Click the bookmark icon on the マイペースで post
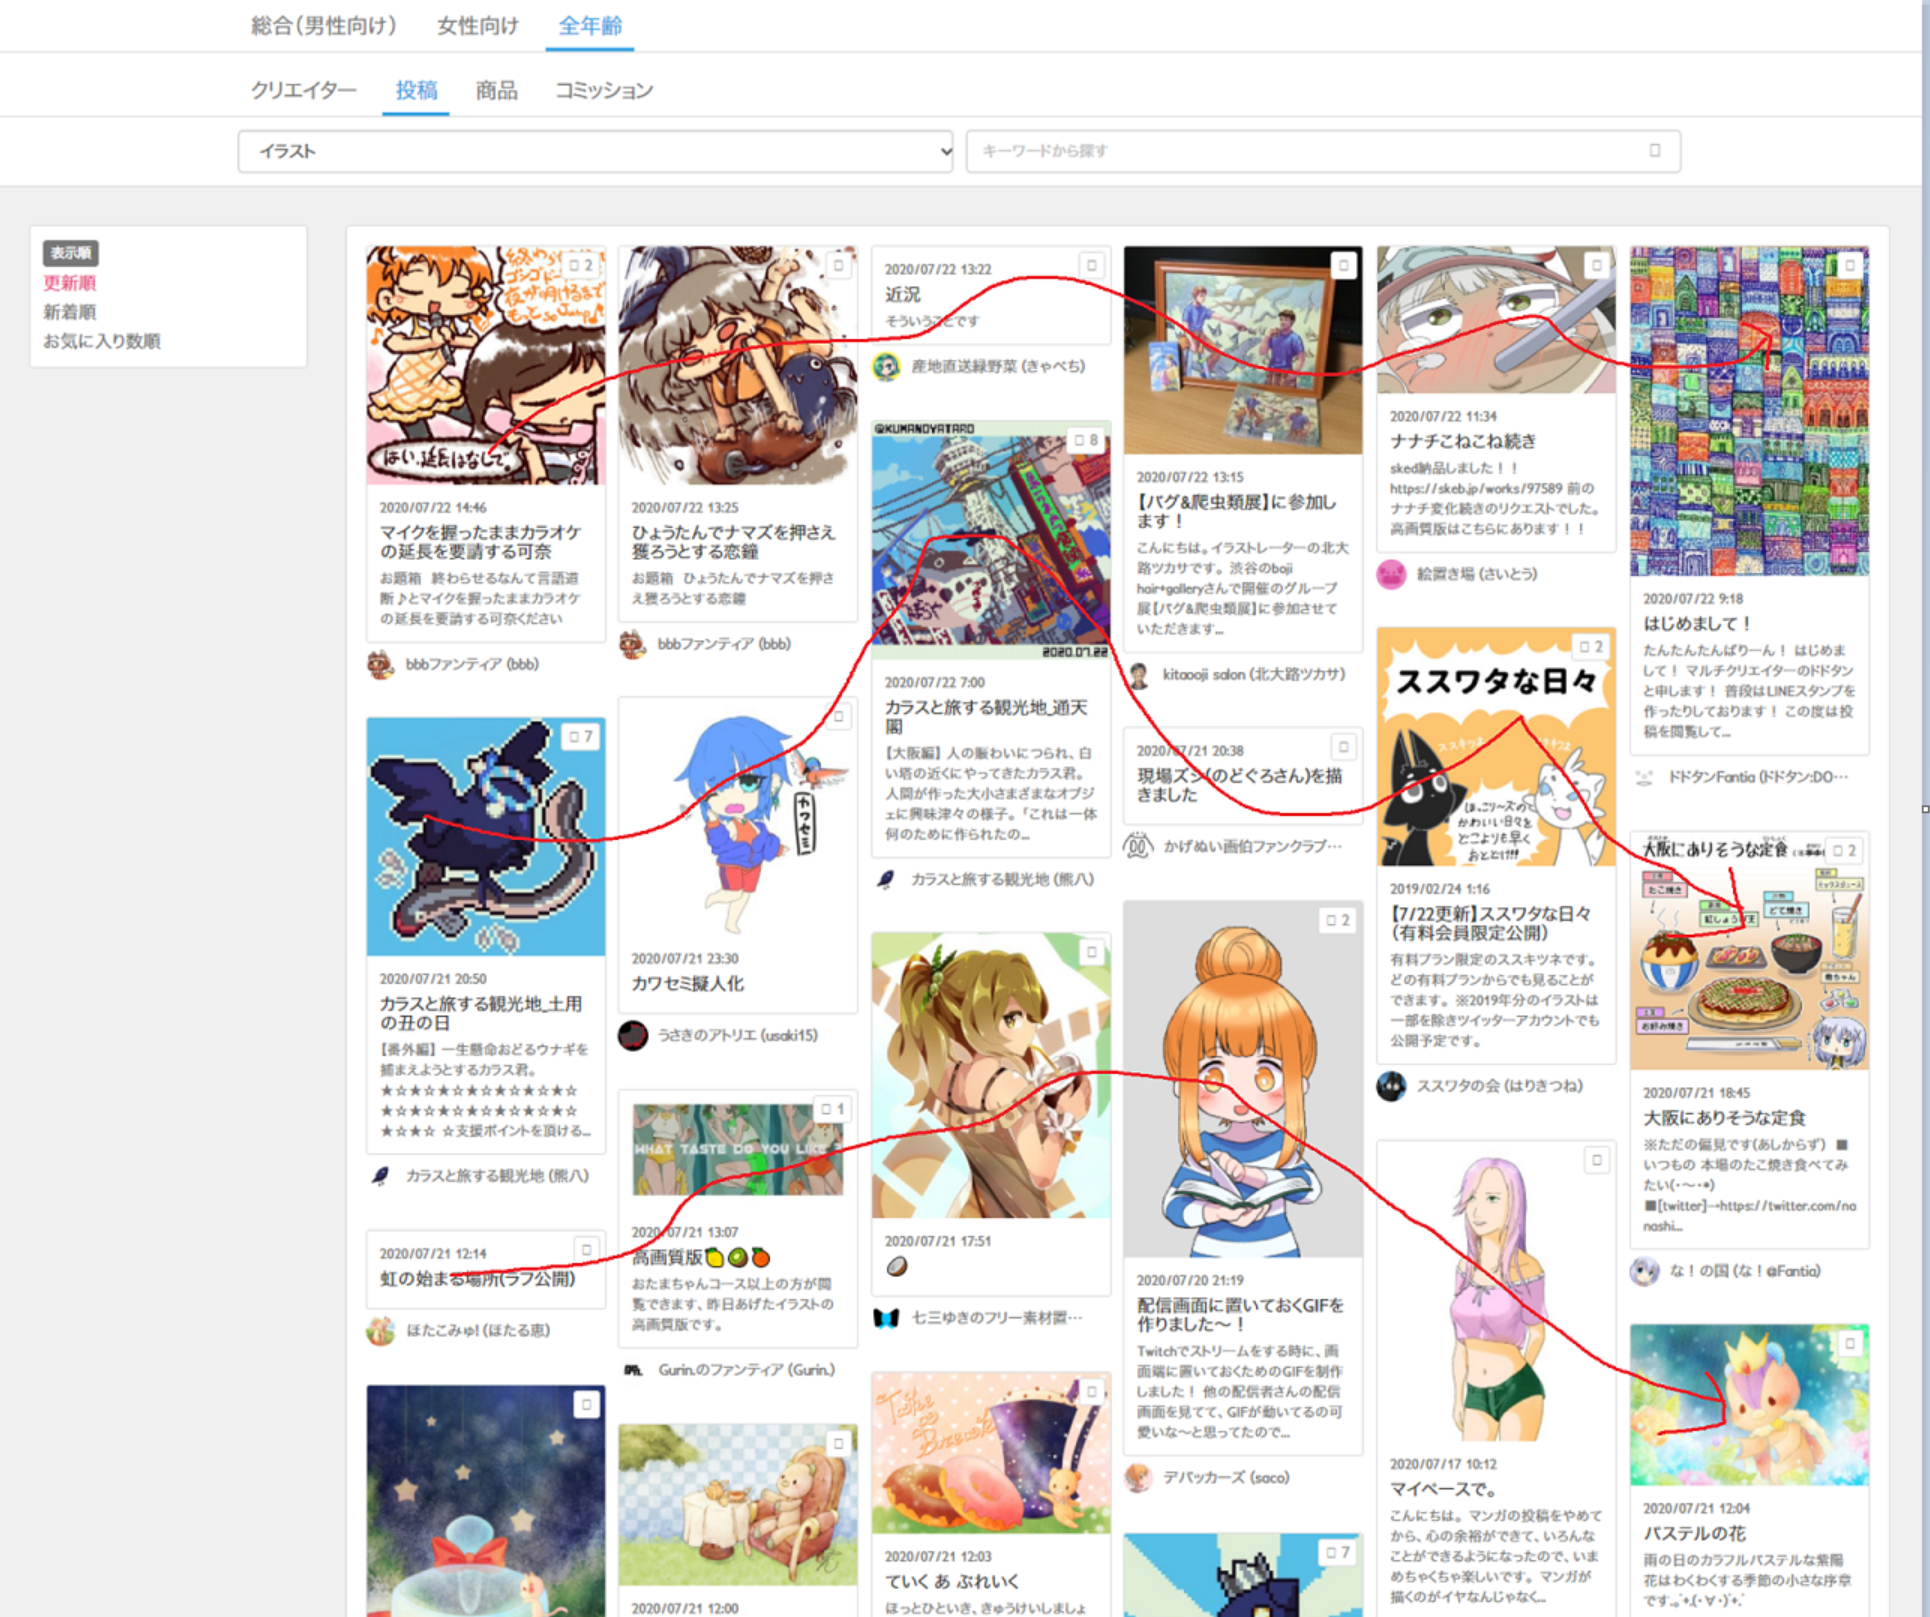1930x1617 pixels. pos(1597,1159)
